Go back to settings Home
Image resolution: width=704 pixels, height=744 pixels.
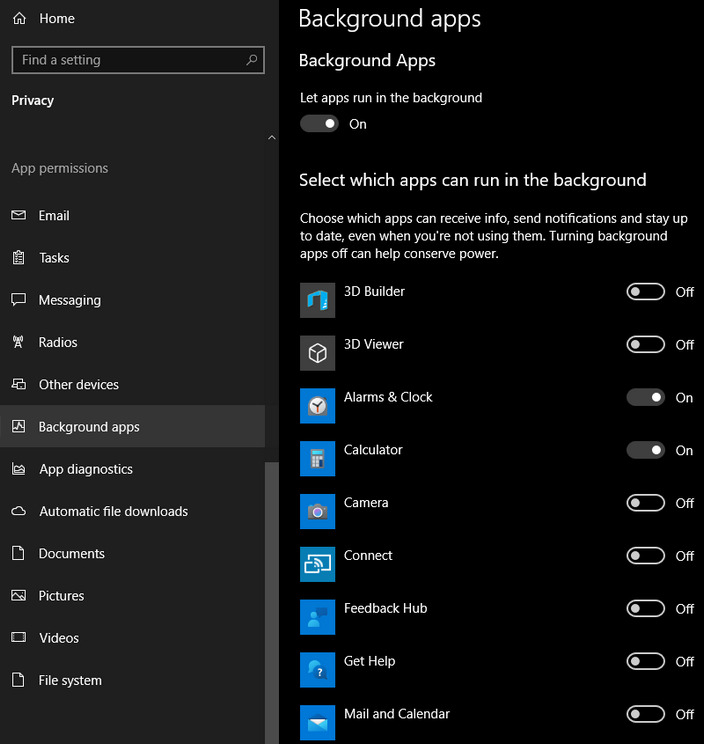pyautogui.click(x=132, y=19)
